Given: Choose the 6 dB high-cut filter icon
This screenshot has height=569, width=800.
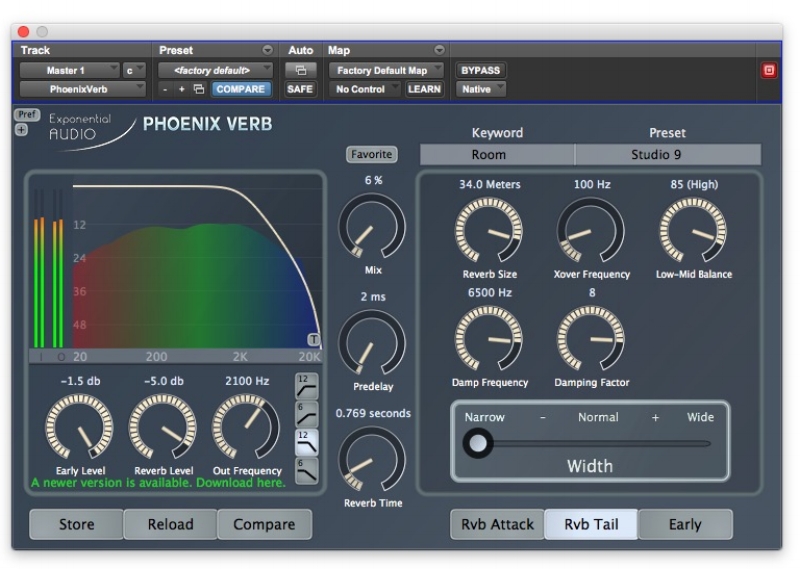Looking at the screenshot, I should coord(307,471).
